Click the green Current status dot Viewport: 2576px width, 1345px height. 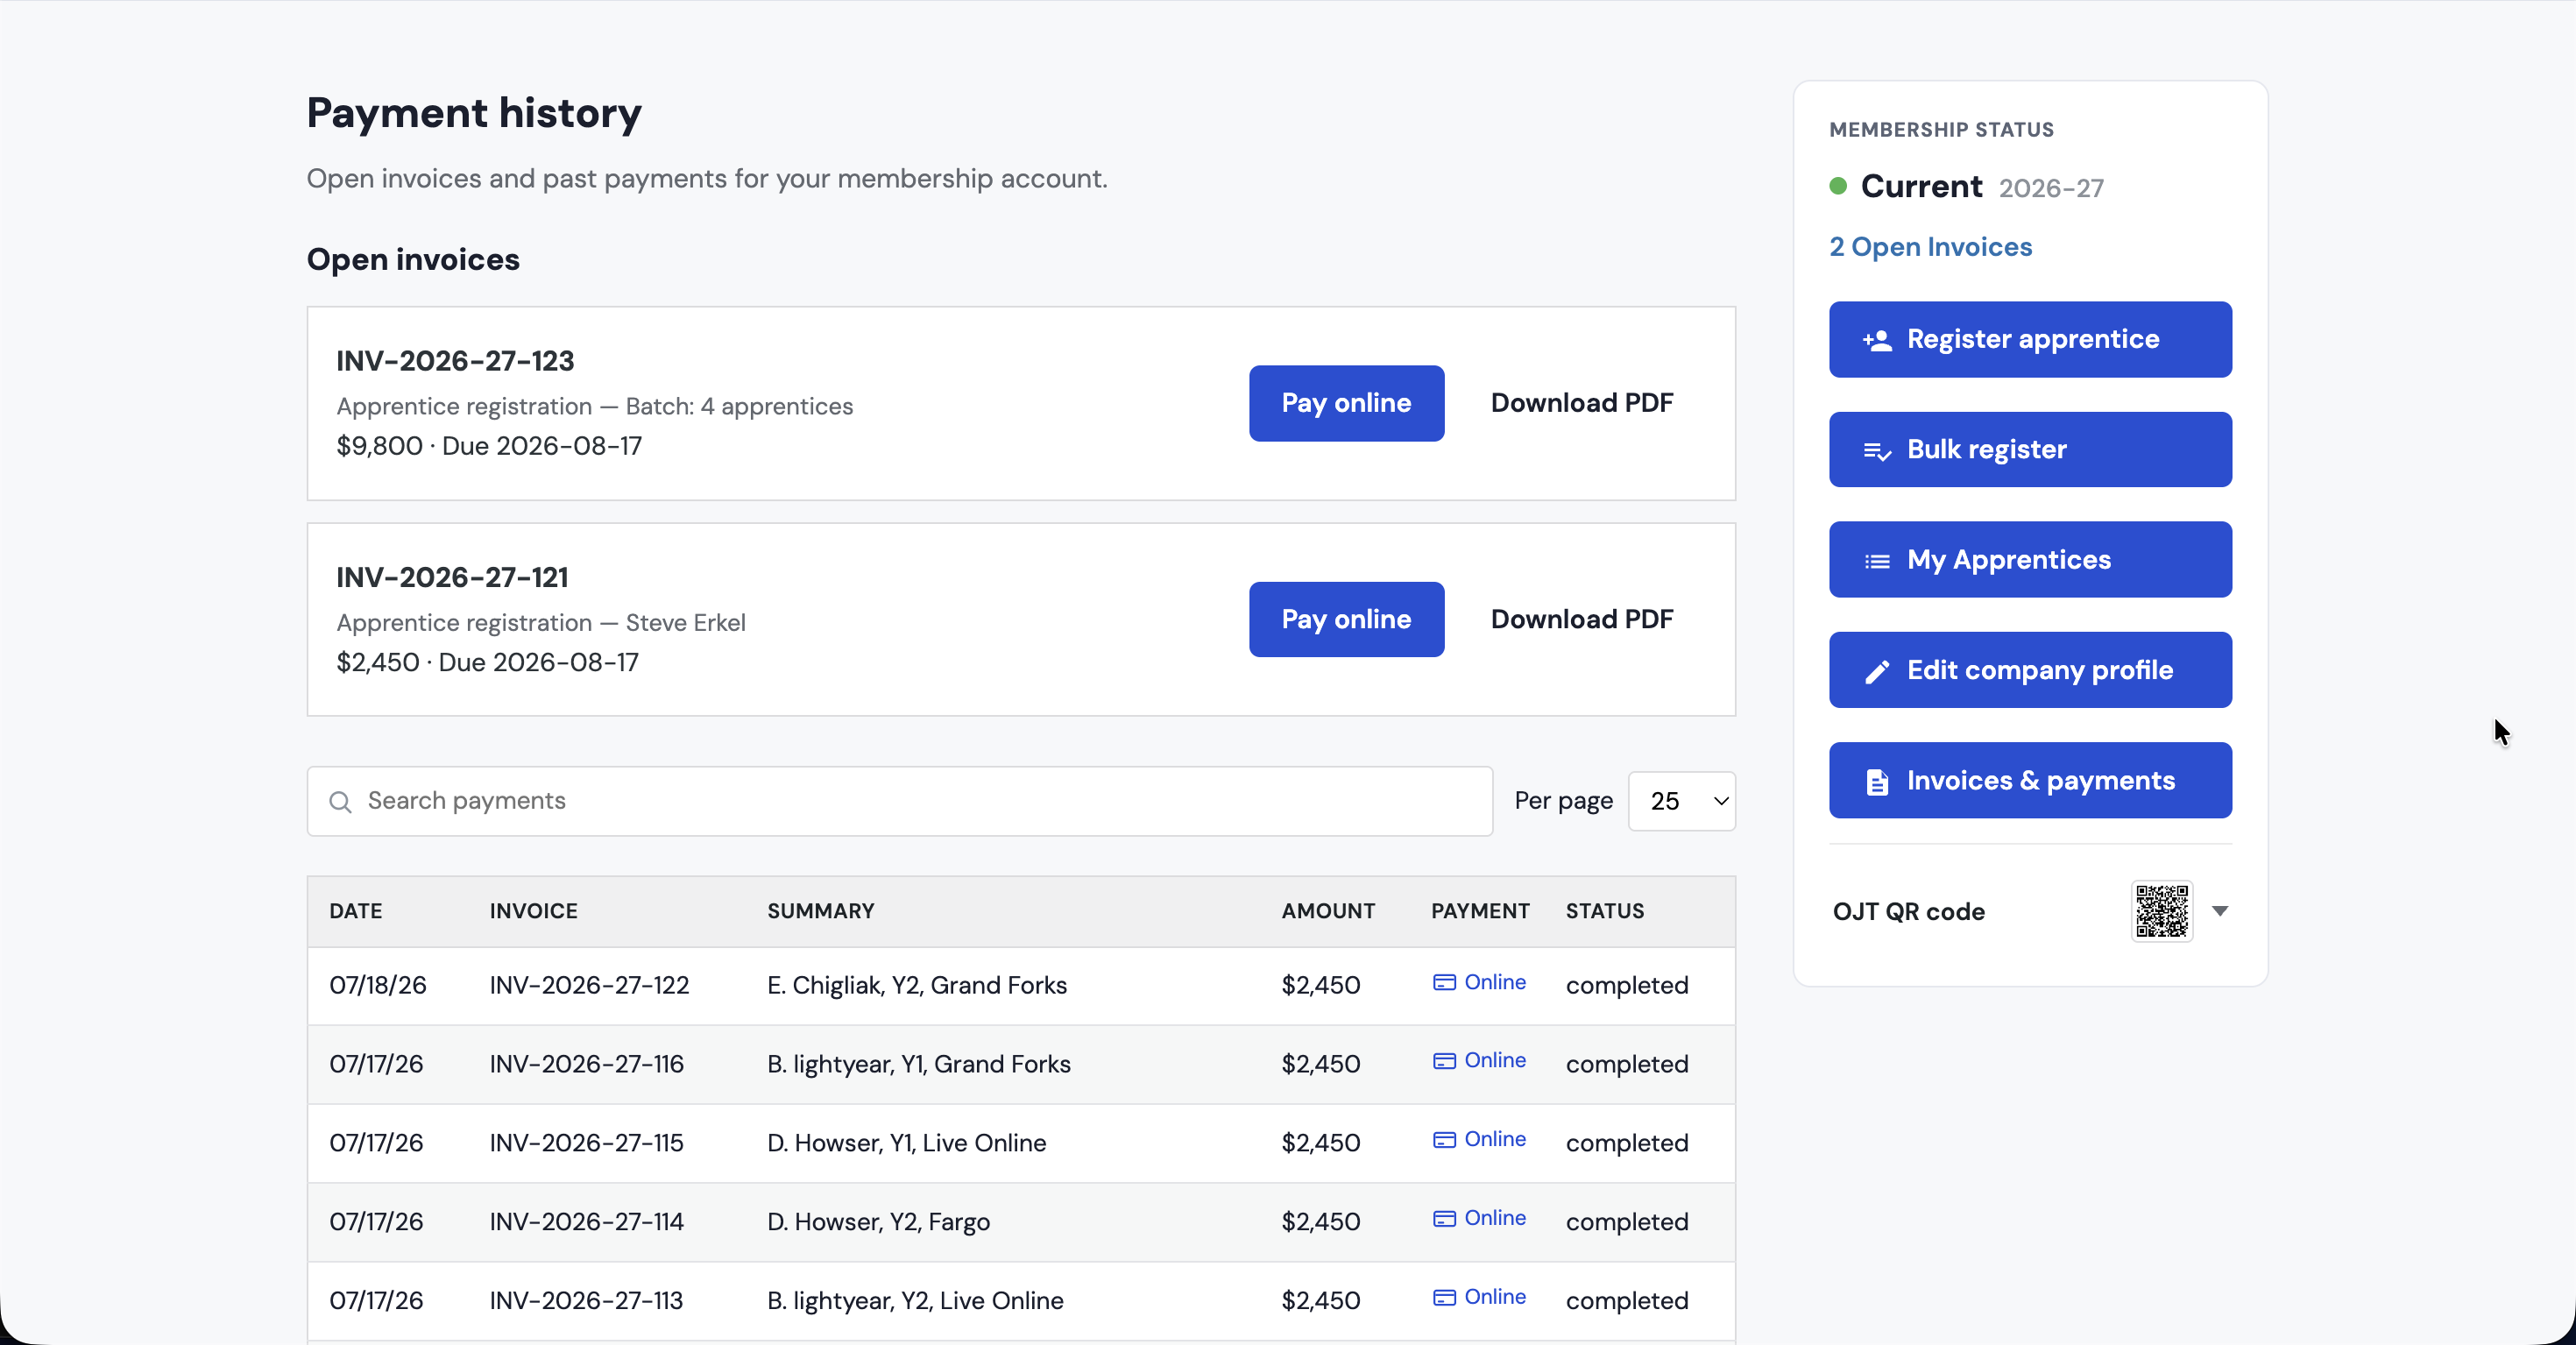pos(1838,186)
